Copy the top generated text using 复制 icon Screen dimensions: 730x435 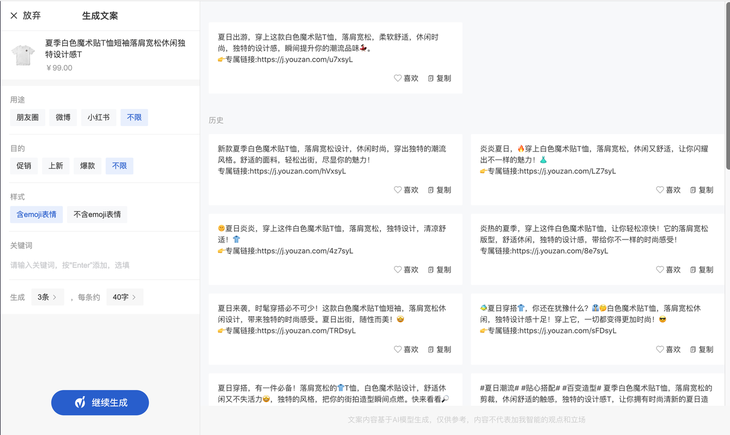pos(431,78)
